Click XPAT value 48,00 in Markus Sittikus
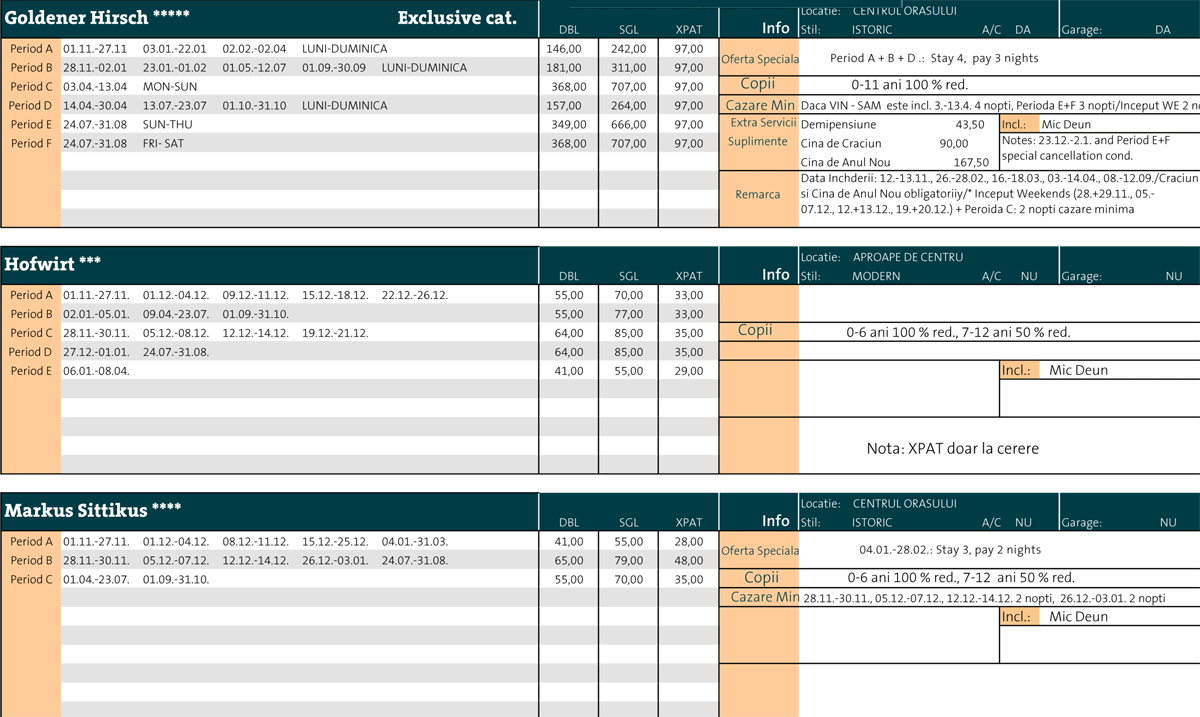Viewport: 1200px width, 717px height. click(688, 560)
